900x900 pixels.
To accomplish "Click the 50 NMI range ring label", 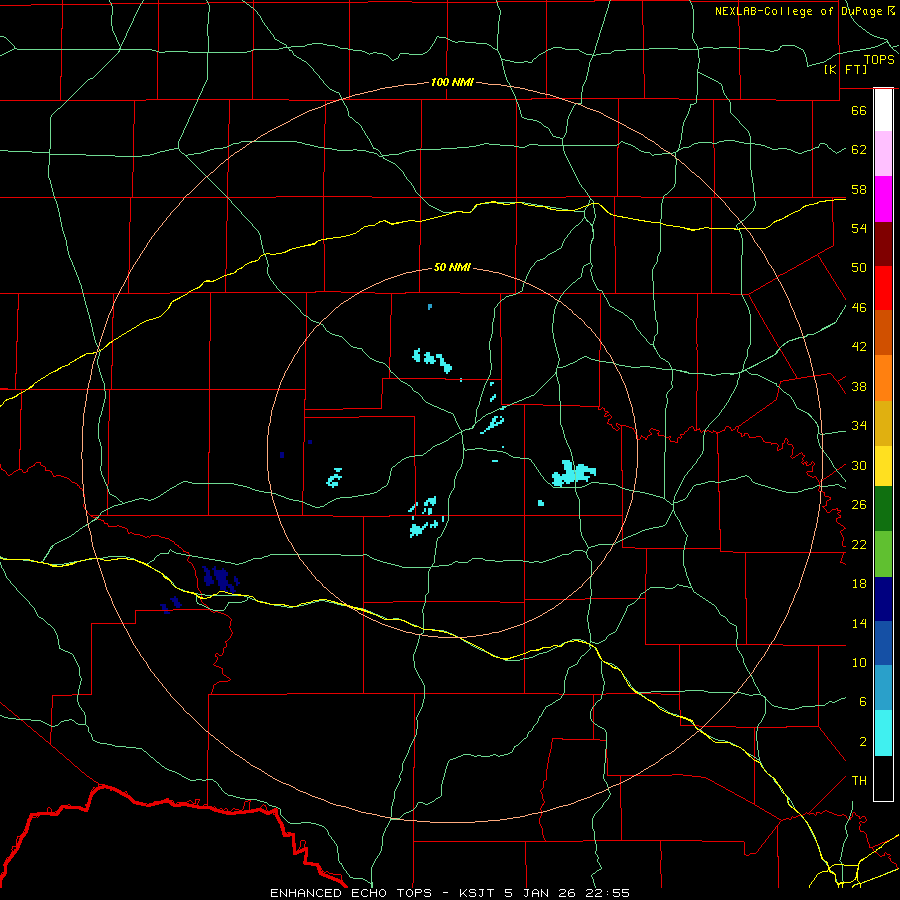I will click(x=452, y=267).
